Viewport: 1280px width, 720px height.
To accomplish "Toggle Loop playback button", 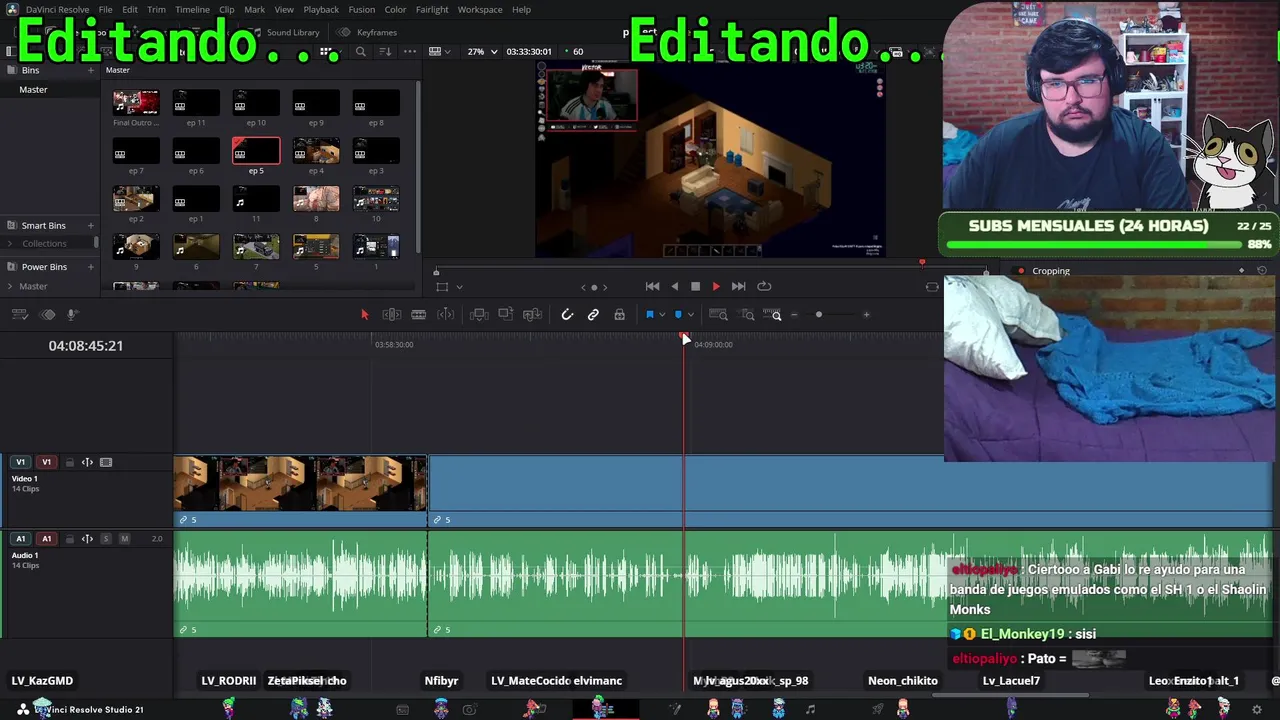I will click(x=764, y=287).
